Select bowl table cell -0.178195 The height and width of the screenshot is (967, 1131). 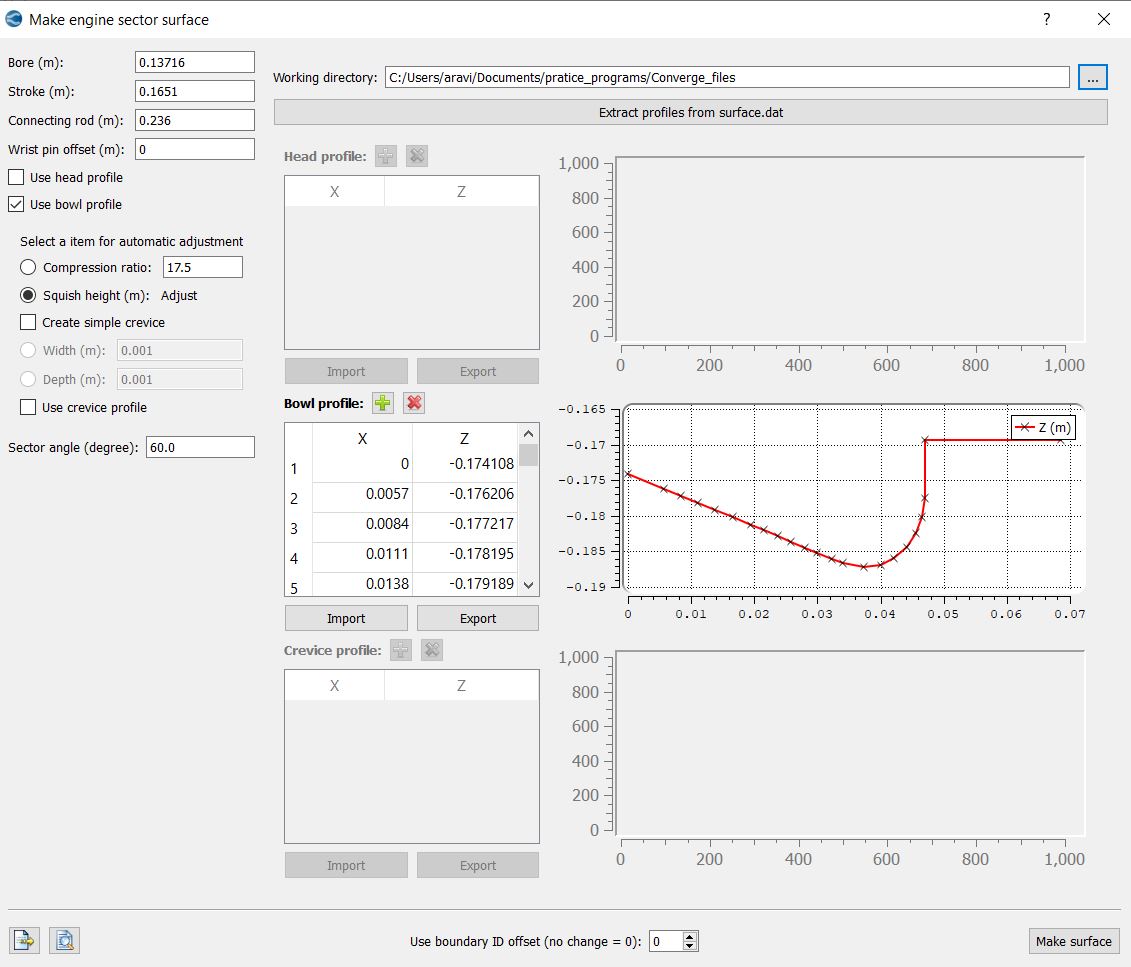[465, 555]
